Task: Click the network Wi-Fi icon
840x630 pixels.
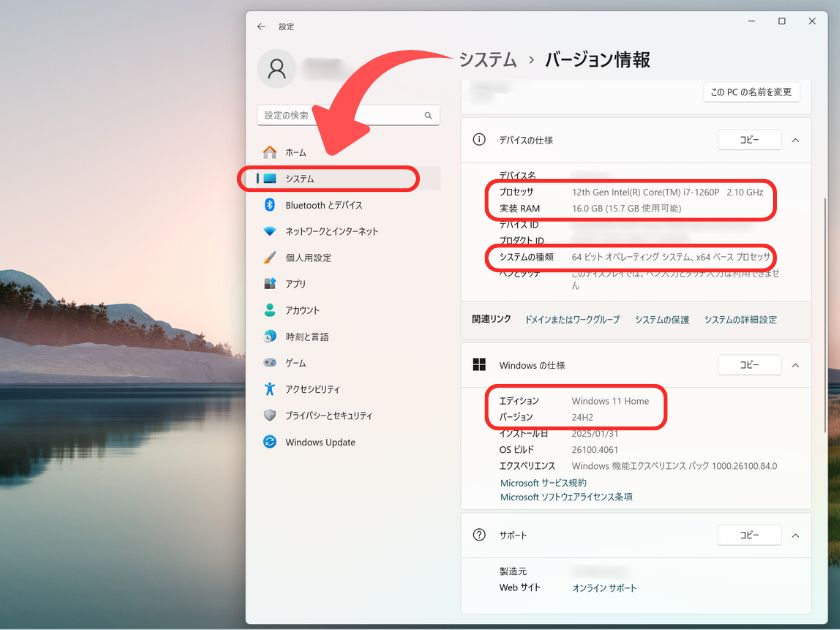Action: [x=269, y=231]
